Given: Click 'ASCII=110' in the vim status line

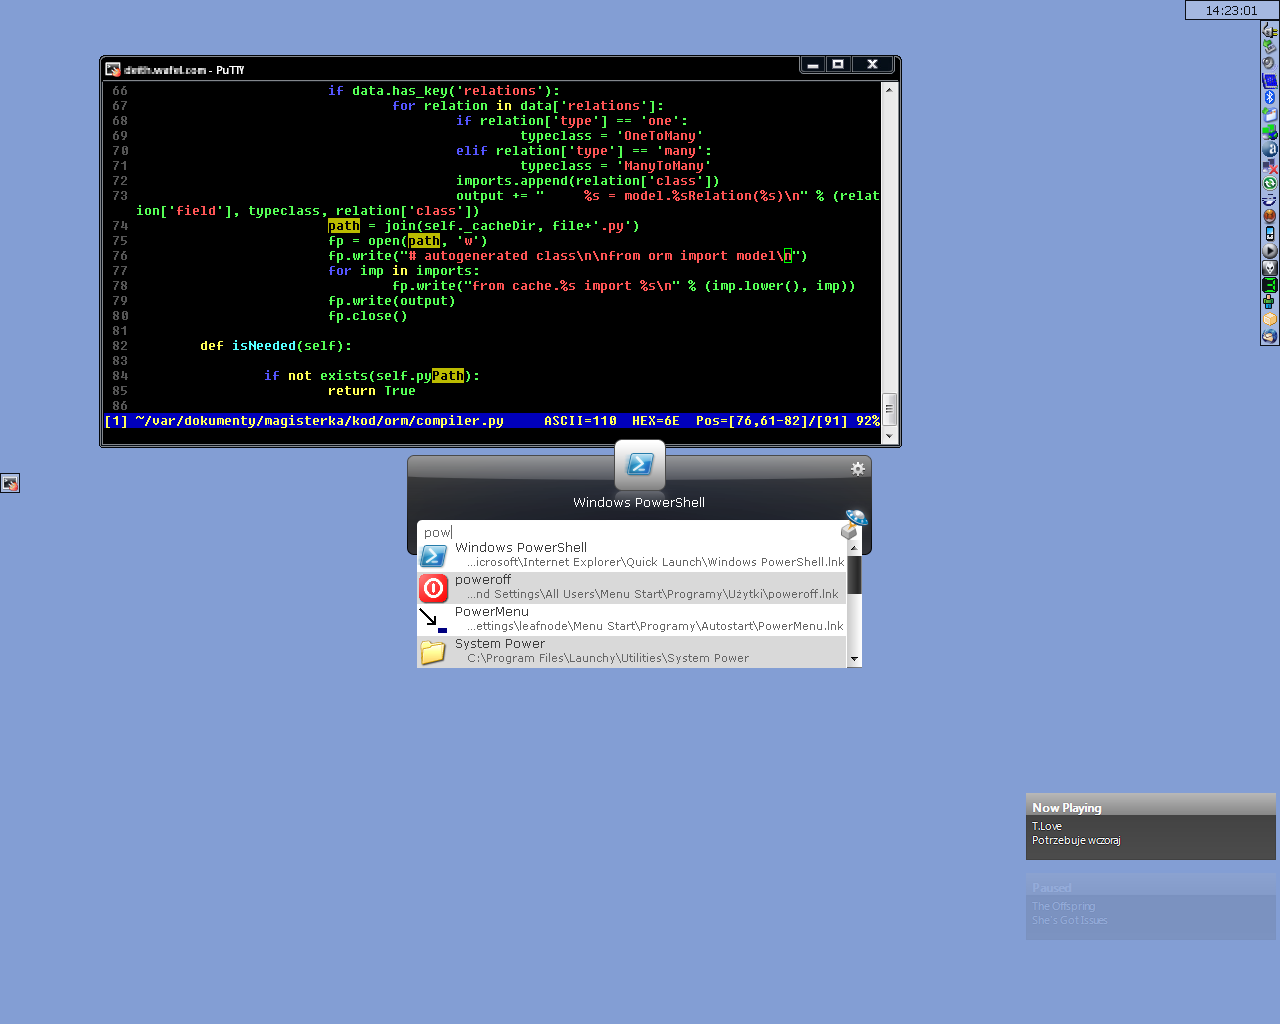Looking at the screenshot, I should point(580,421).
